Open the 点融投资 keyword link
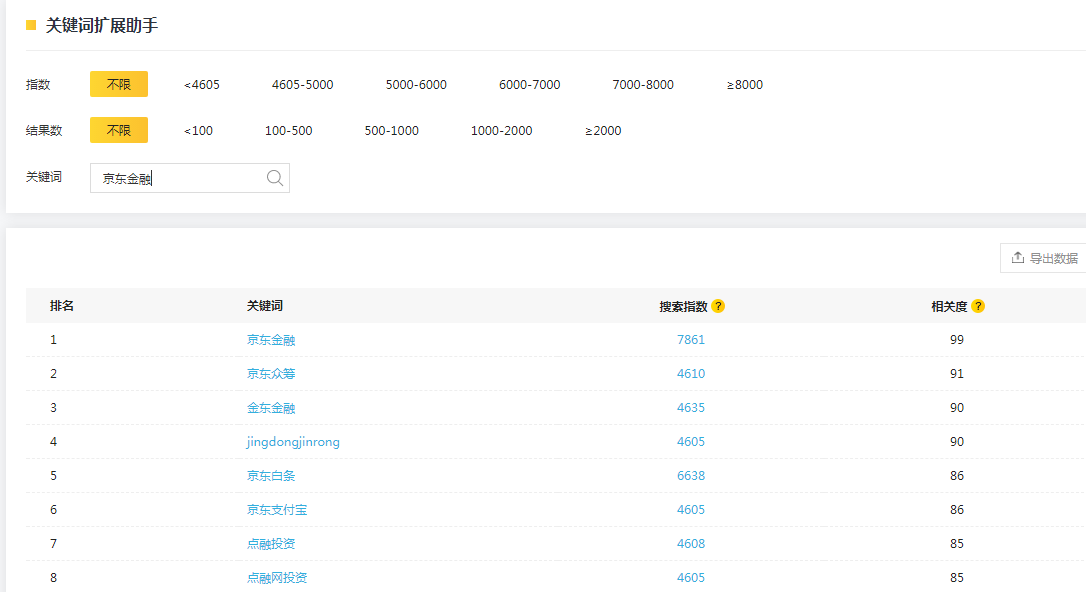 (x=271, y=544)
